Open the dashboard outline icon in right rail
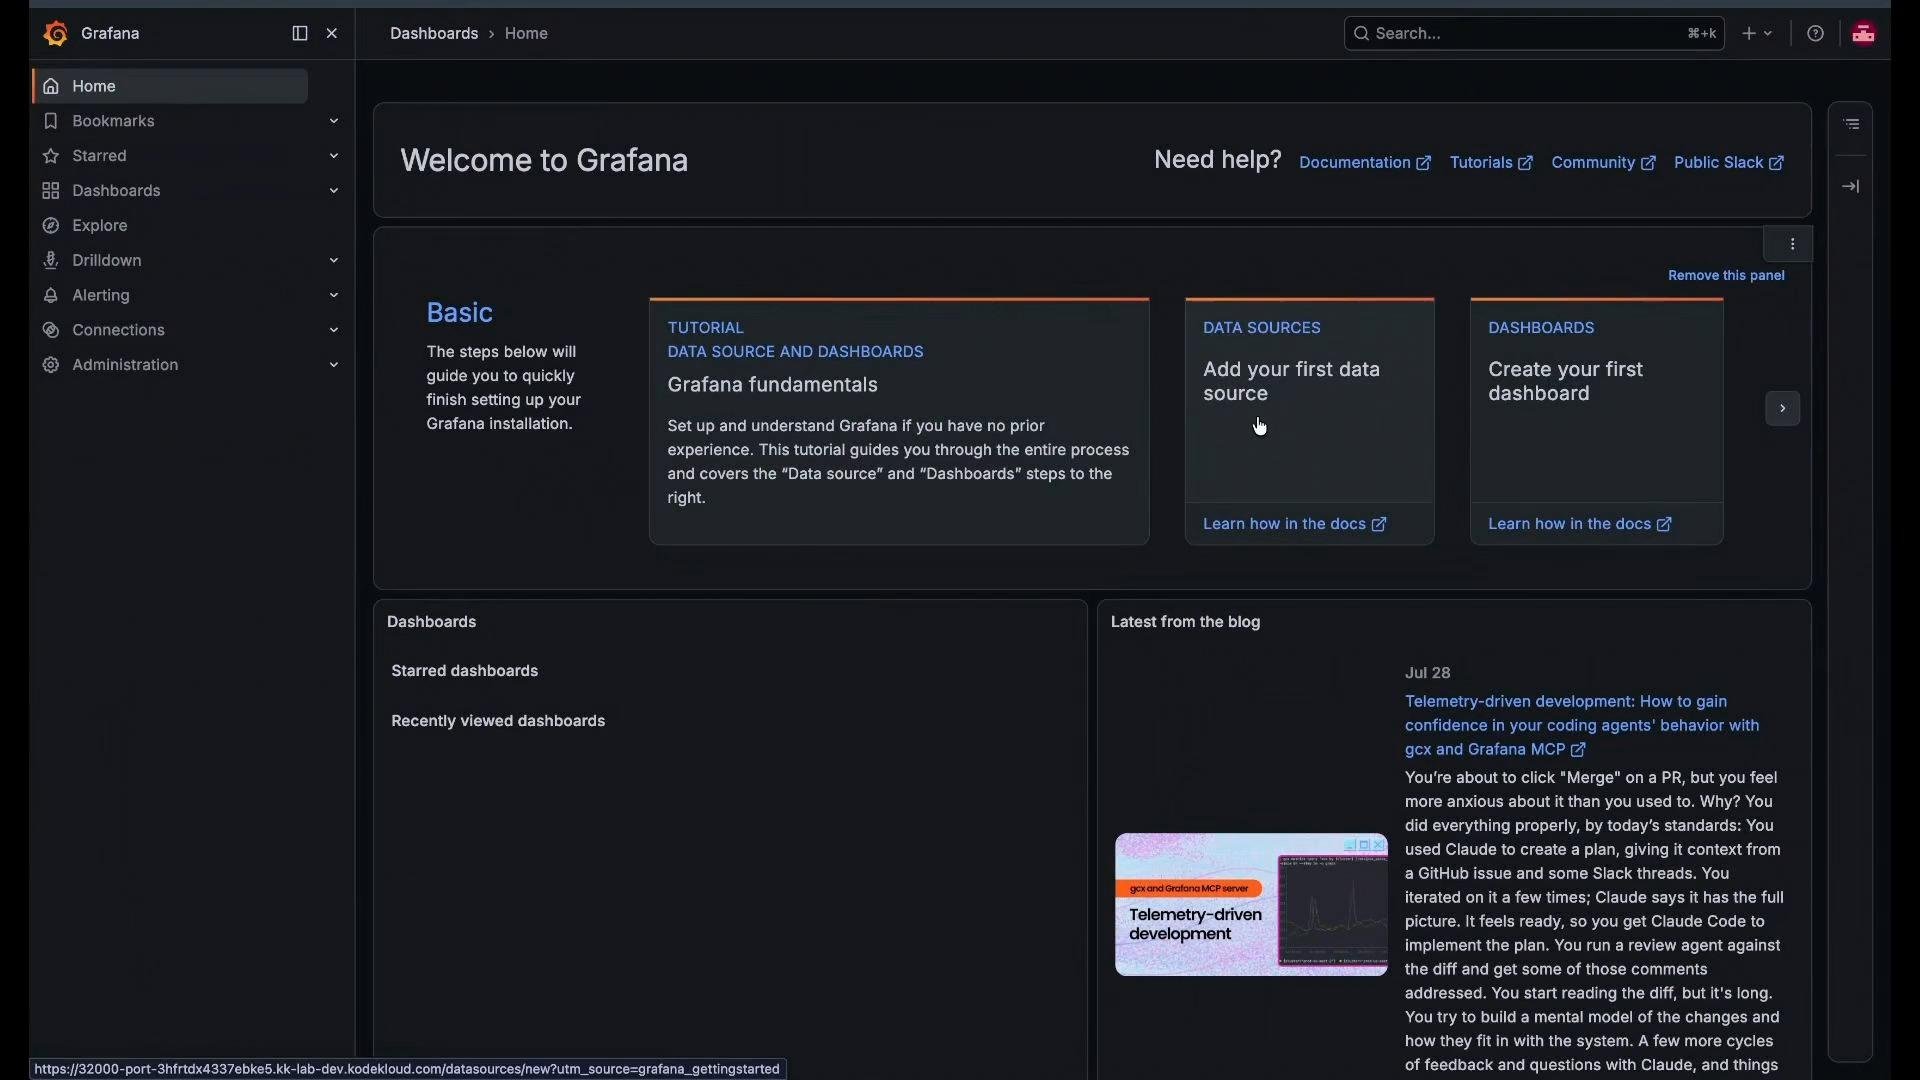The image size is (1920, 1080). click(1853, 125)
